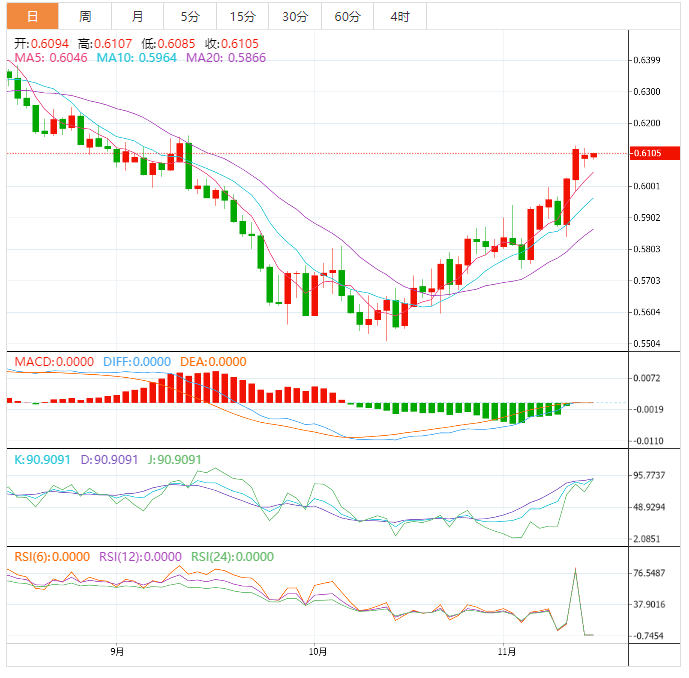Click the 95.7737 KDJ axis label
Screen dimensions: 689x678
coord(649,475)
